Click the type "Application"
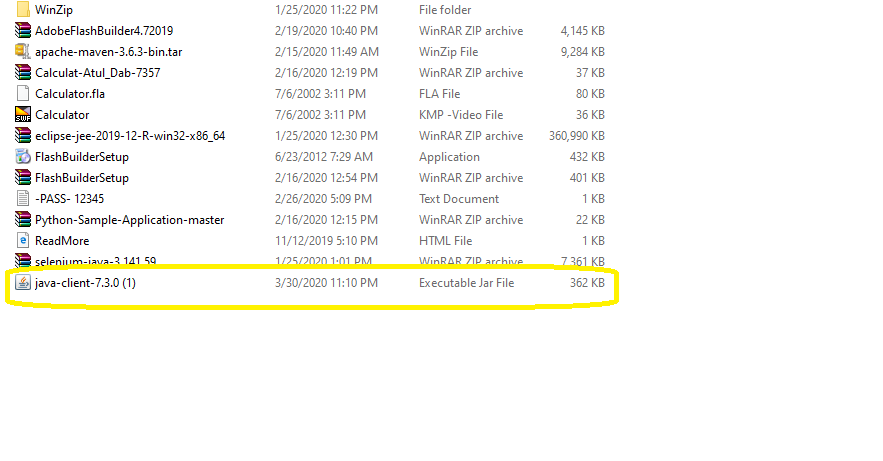This screenshot has height=461, width=883. (449, 157)
